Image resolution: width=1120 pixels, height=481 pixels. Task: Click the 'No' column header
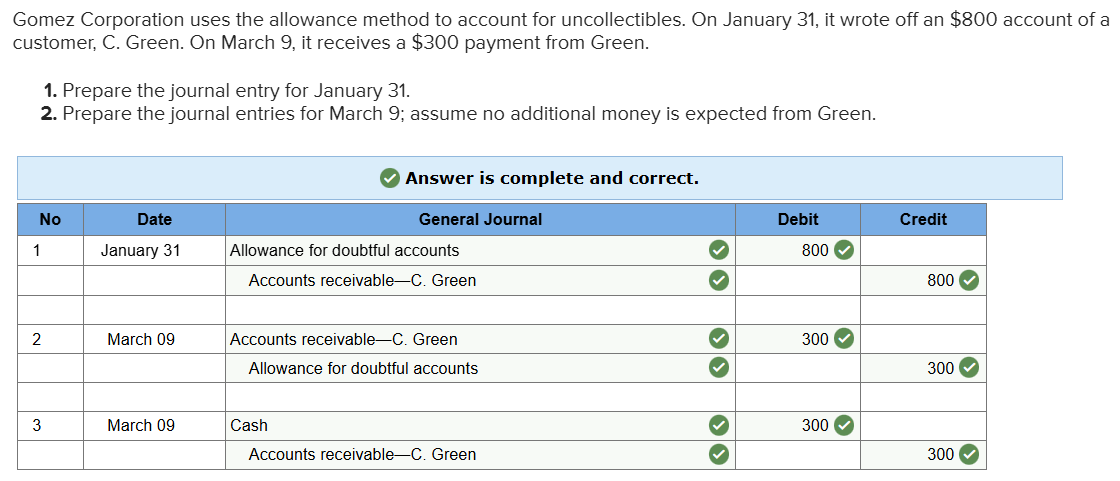point(50,219)
